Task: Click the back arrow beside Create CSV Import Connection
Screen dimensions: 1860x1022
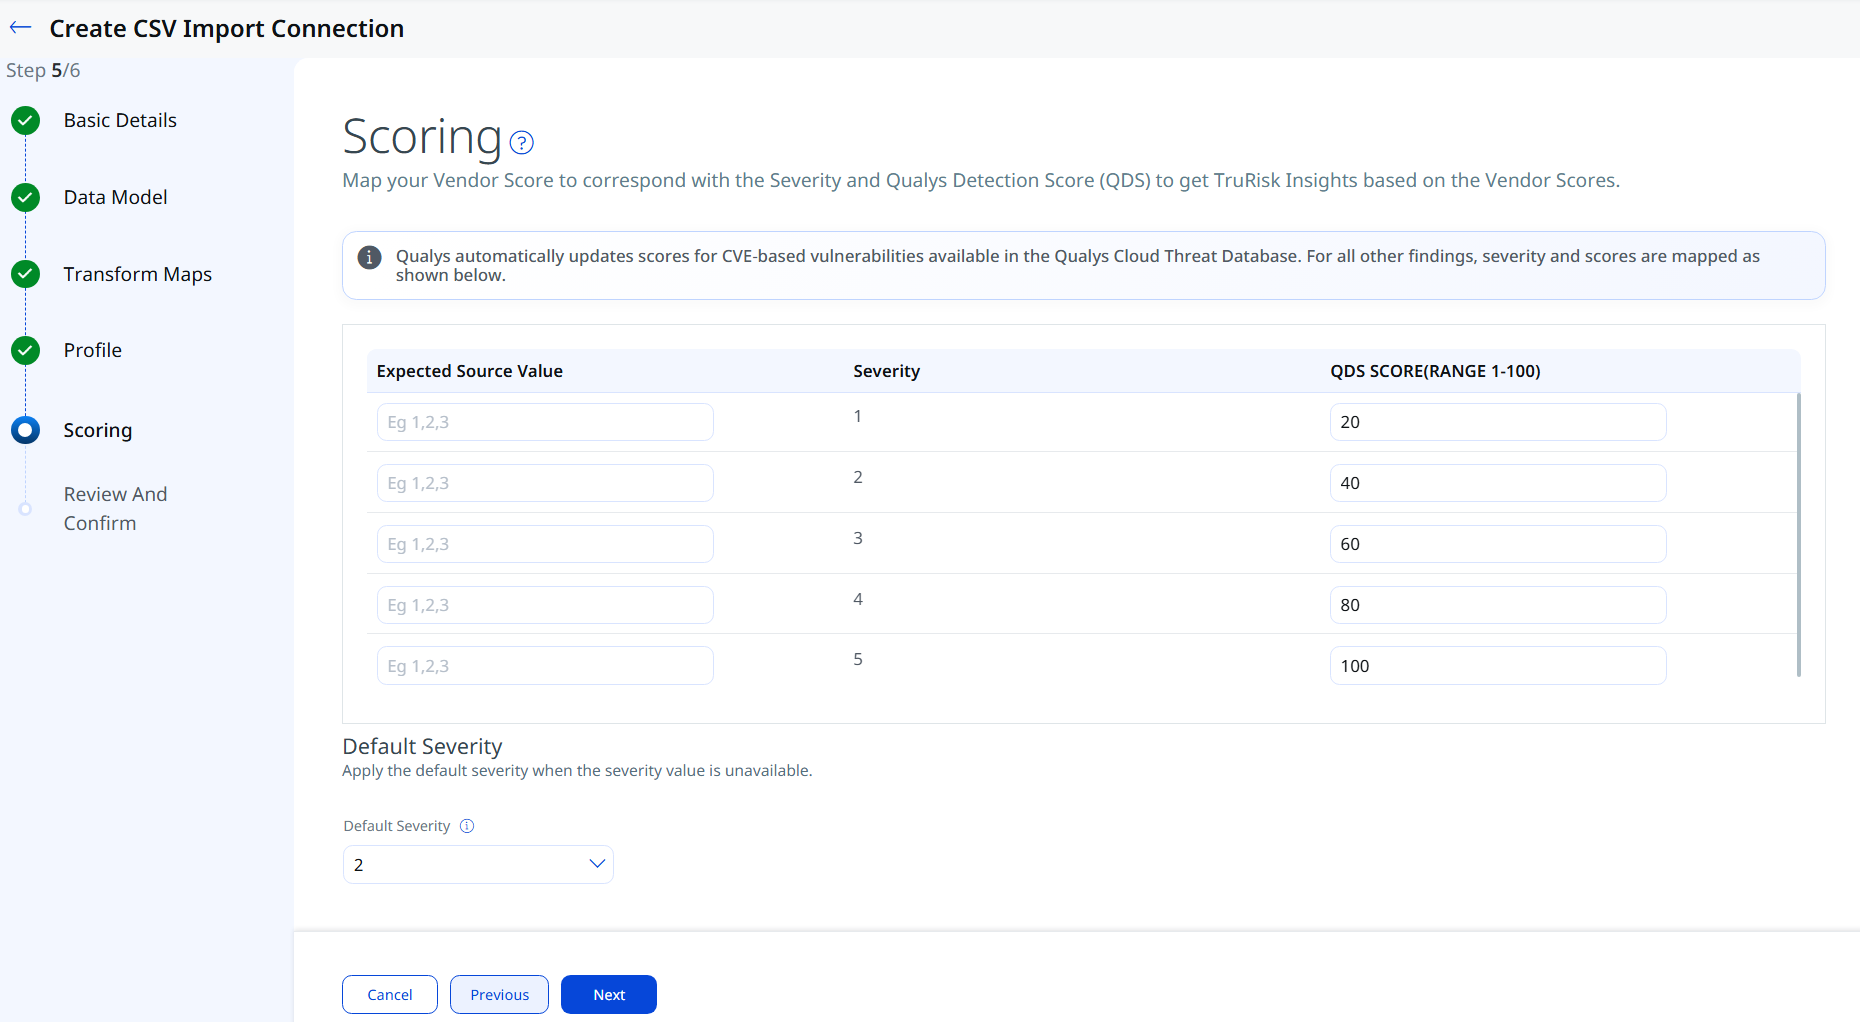Action: click(x=21, y=28)
